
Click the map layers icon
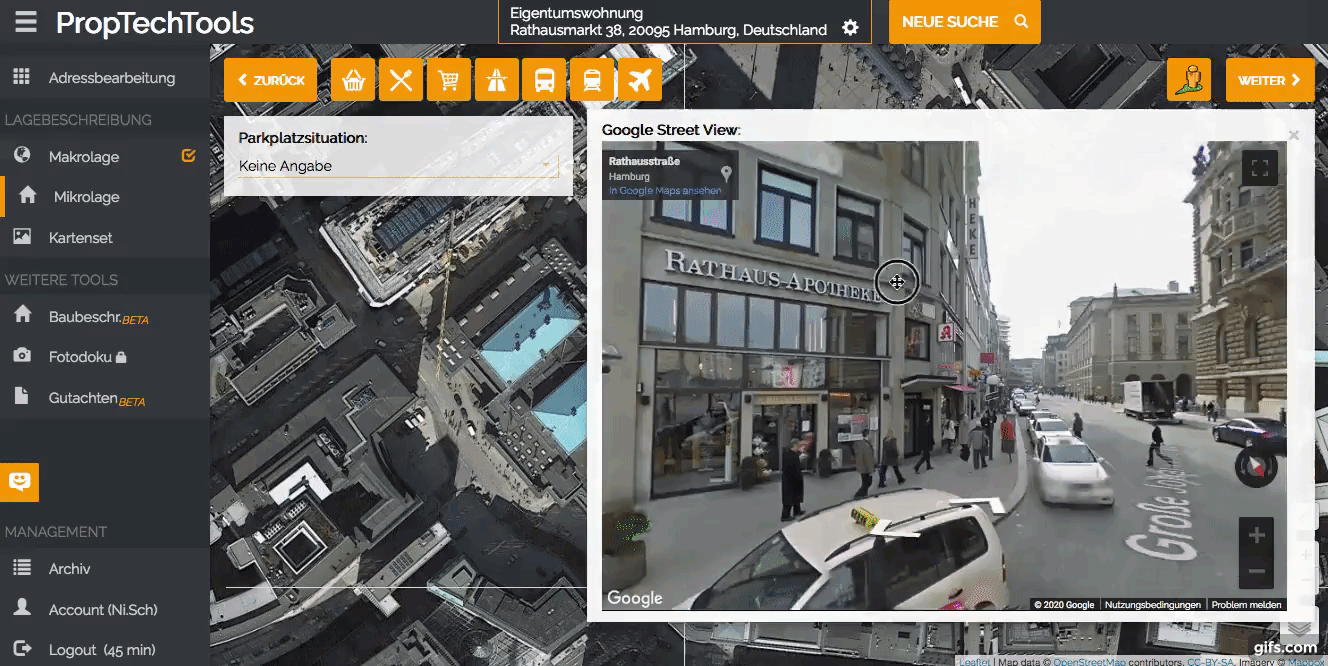1299,626
